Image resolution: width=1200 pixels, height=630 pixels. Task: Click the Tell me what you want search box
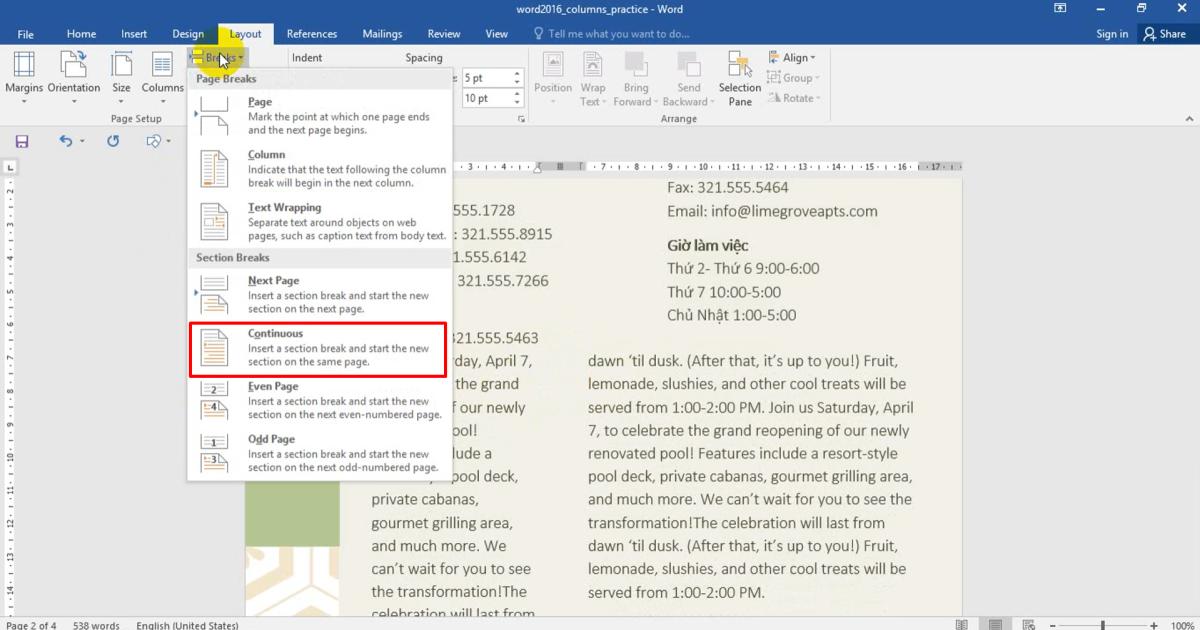[x=618, y=34]
